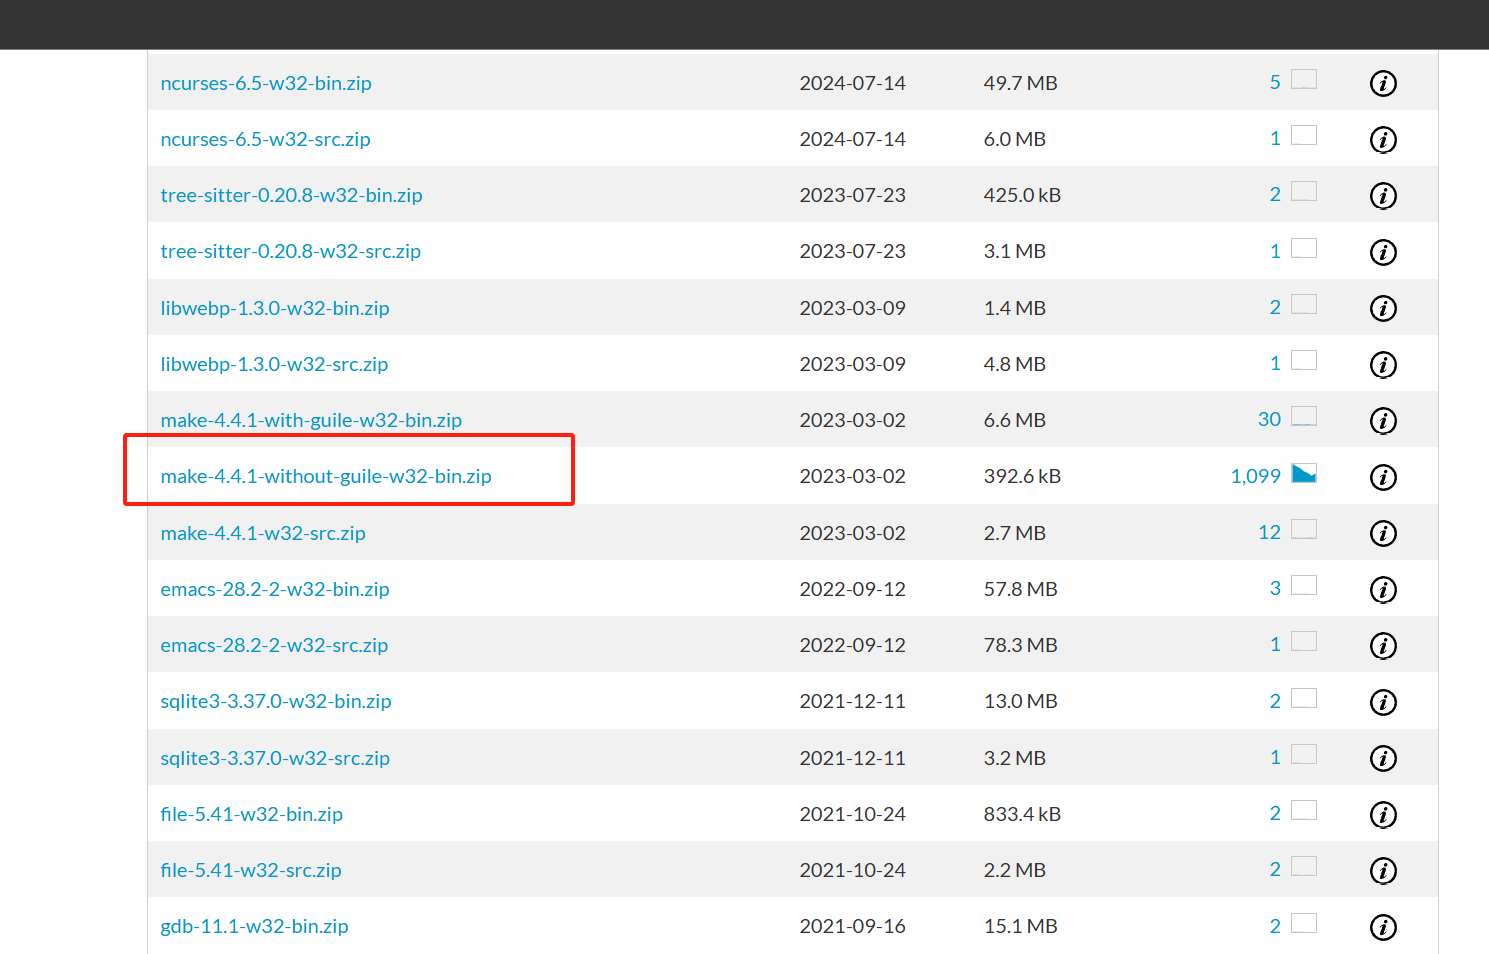Show info for tree-sitter-0.20.8-w32-src.zip
Screen dimensions: 1489x954
tap(1383, 252)
